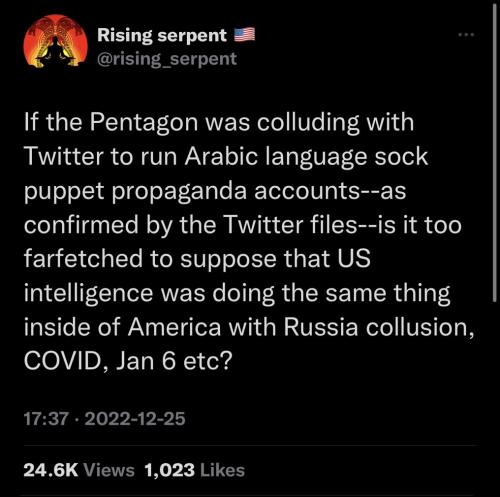Click the word intelligence in tweet body
Screen dimensions: 500x497
[x=89, y=294]
